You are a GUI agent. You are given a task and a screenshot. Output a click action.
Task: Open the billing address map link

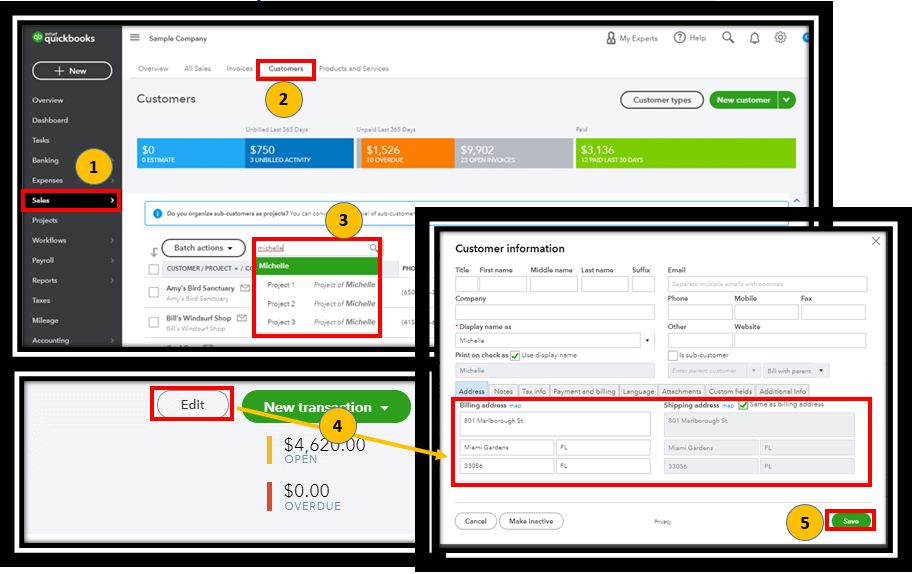click(515, 405)
